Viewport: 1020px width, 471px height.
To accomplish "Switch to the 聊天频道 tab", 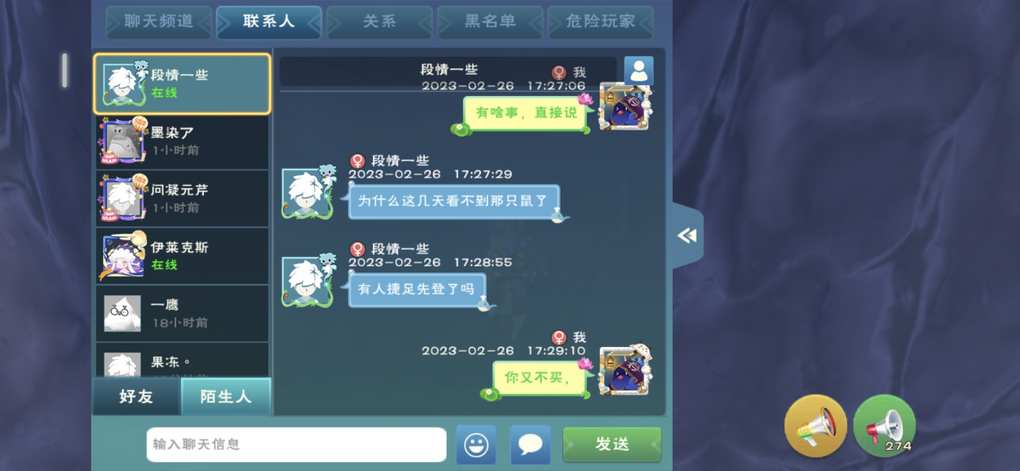I will point(159,22).
